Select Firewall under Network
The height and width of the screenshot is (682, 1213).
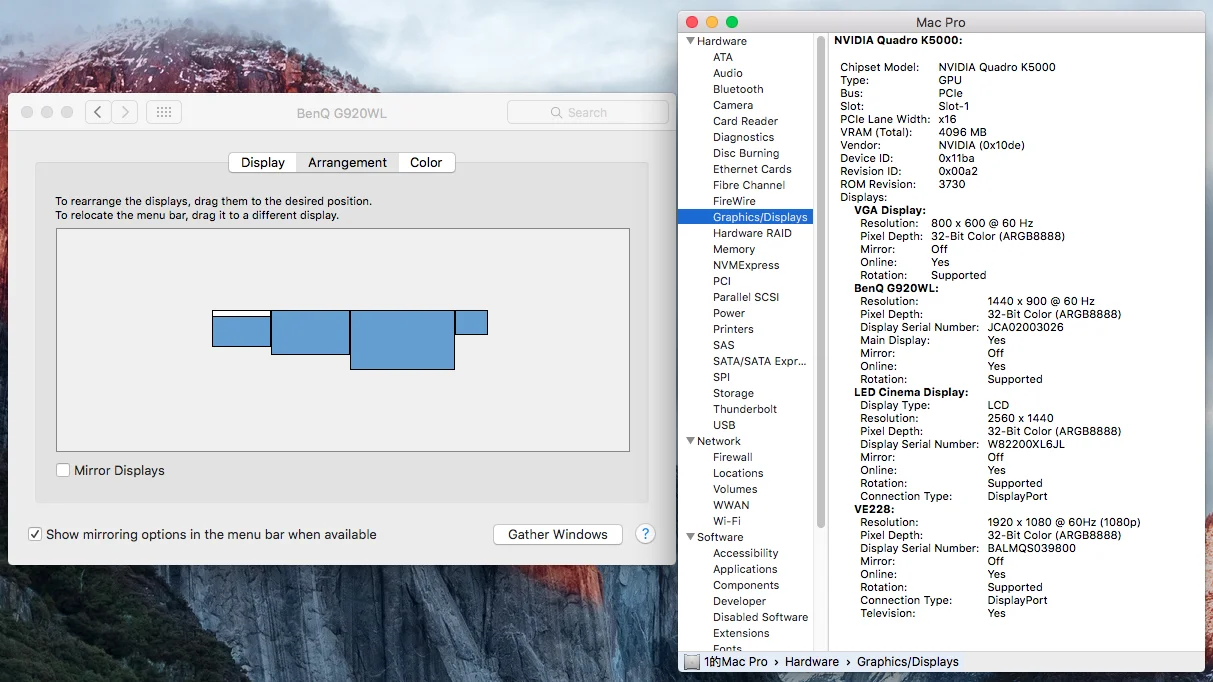point(732,457)
